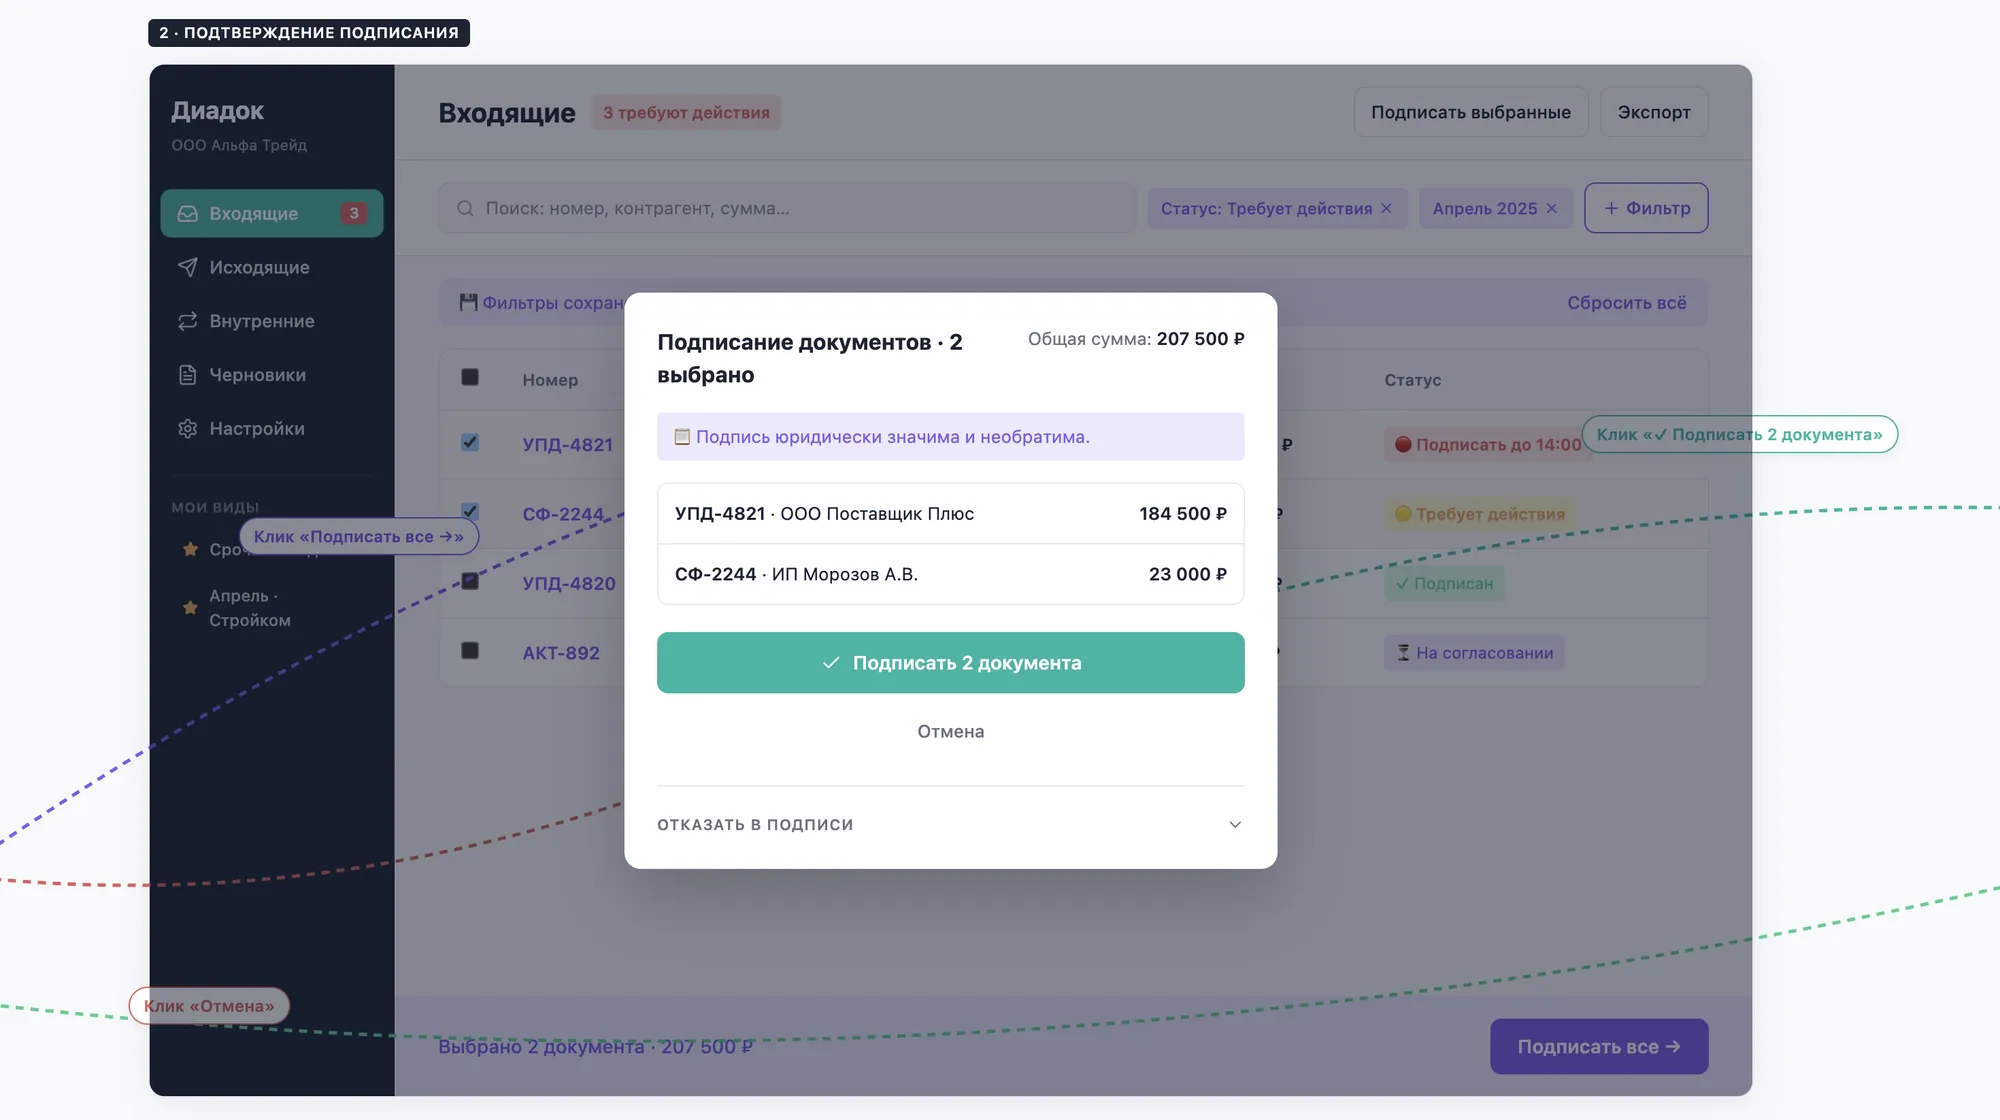The width and height of the screenshot is (2000, 1120).
Task: Open Входящие in the sidebar
Action: pos(272,213)
